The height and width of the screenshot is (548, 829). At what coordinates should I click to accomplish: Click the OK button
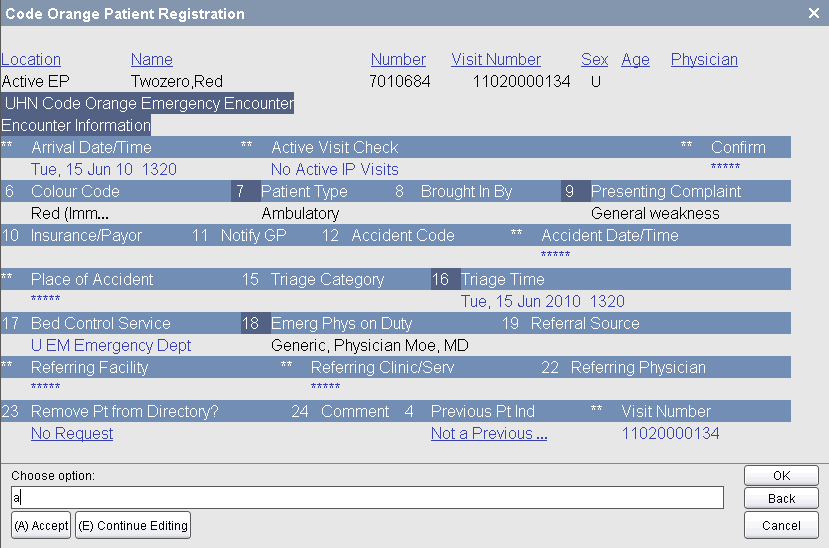(781, 476)
